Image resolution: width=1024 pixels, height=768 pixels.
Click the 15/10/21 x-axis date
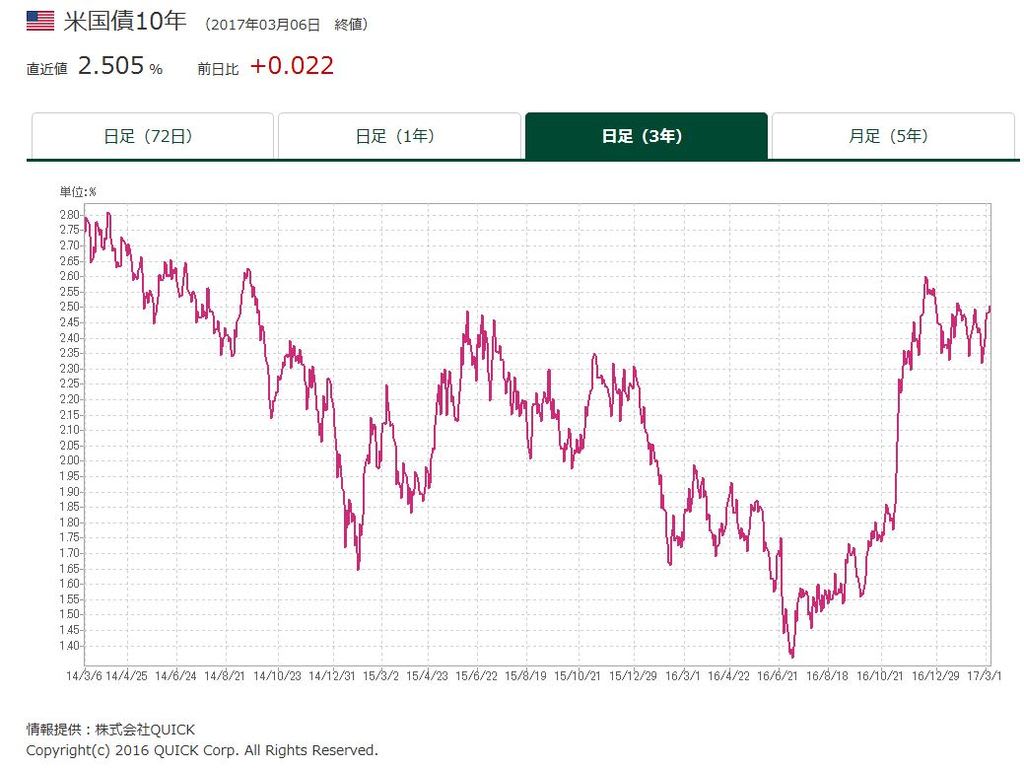[577, 675]
